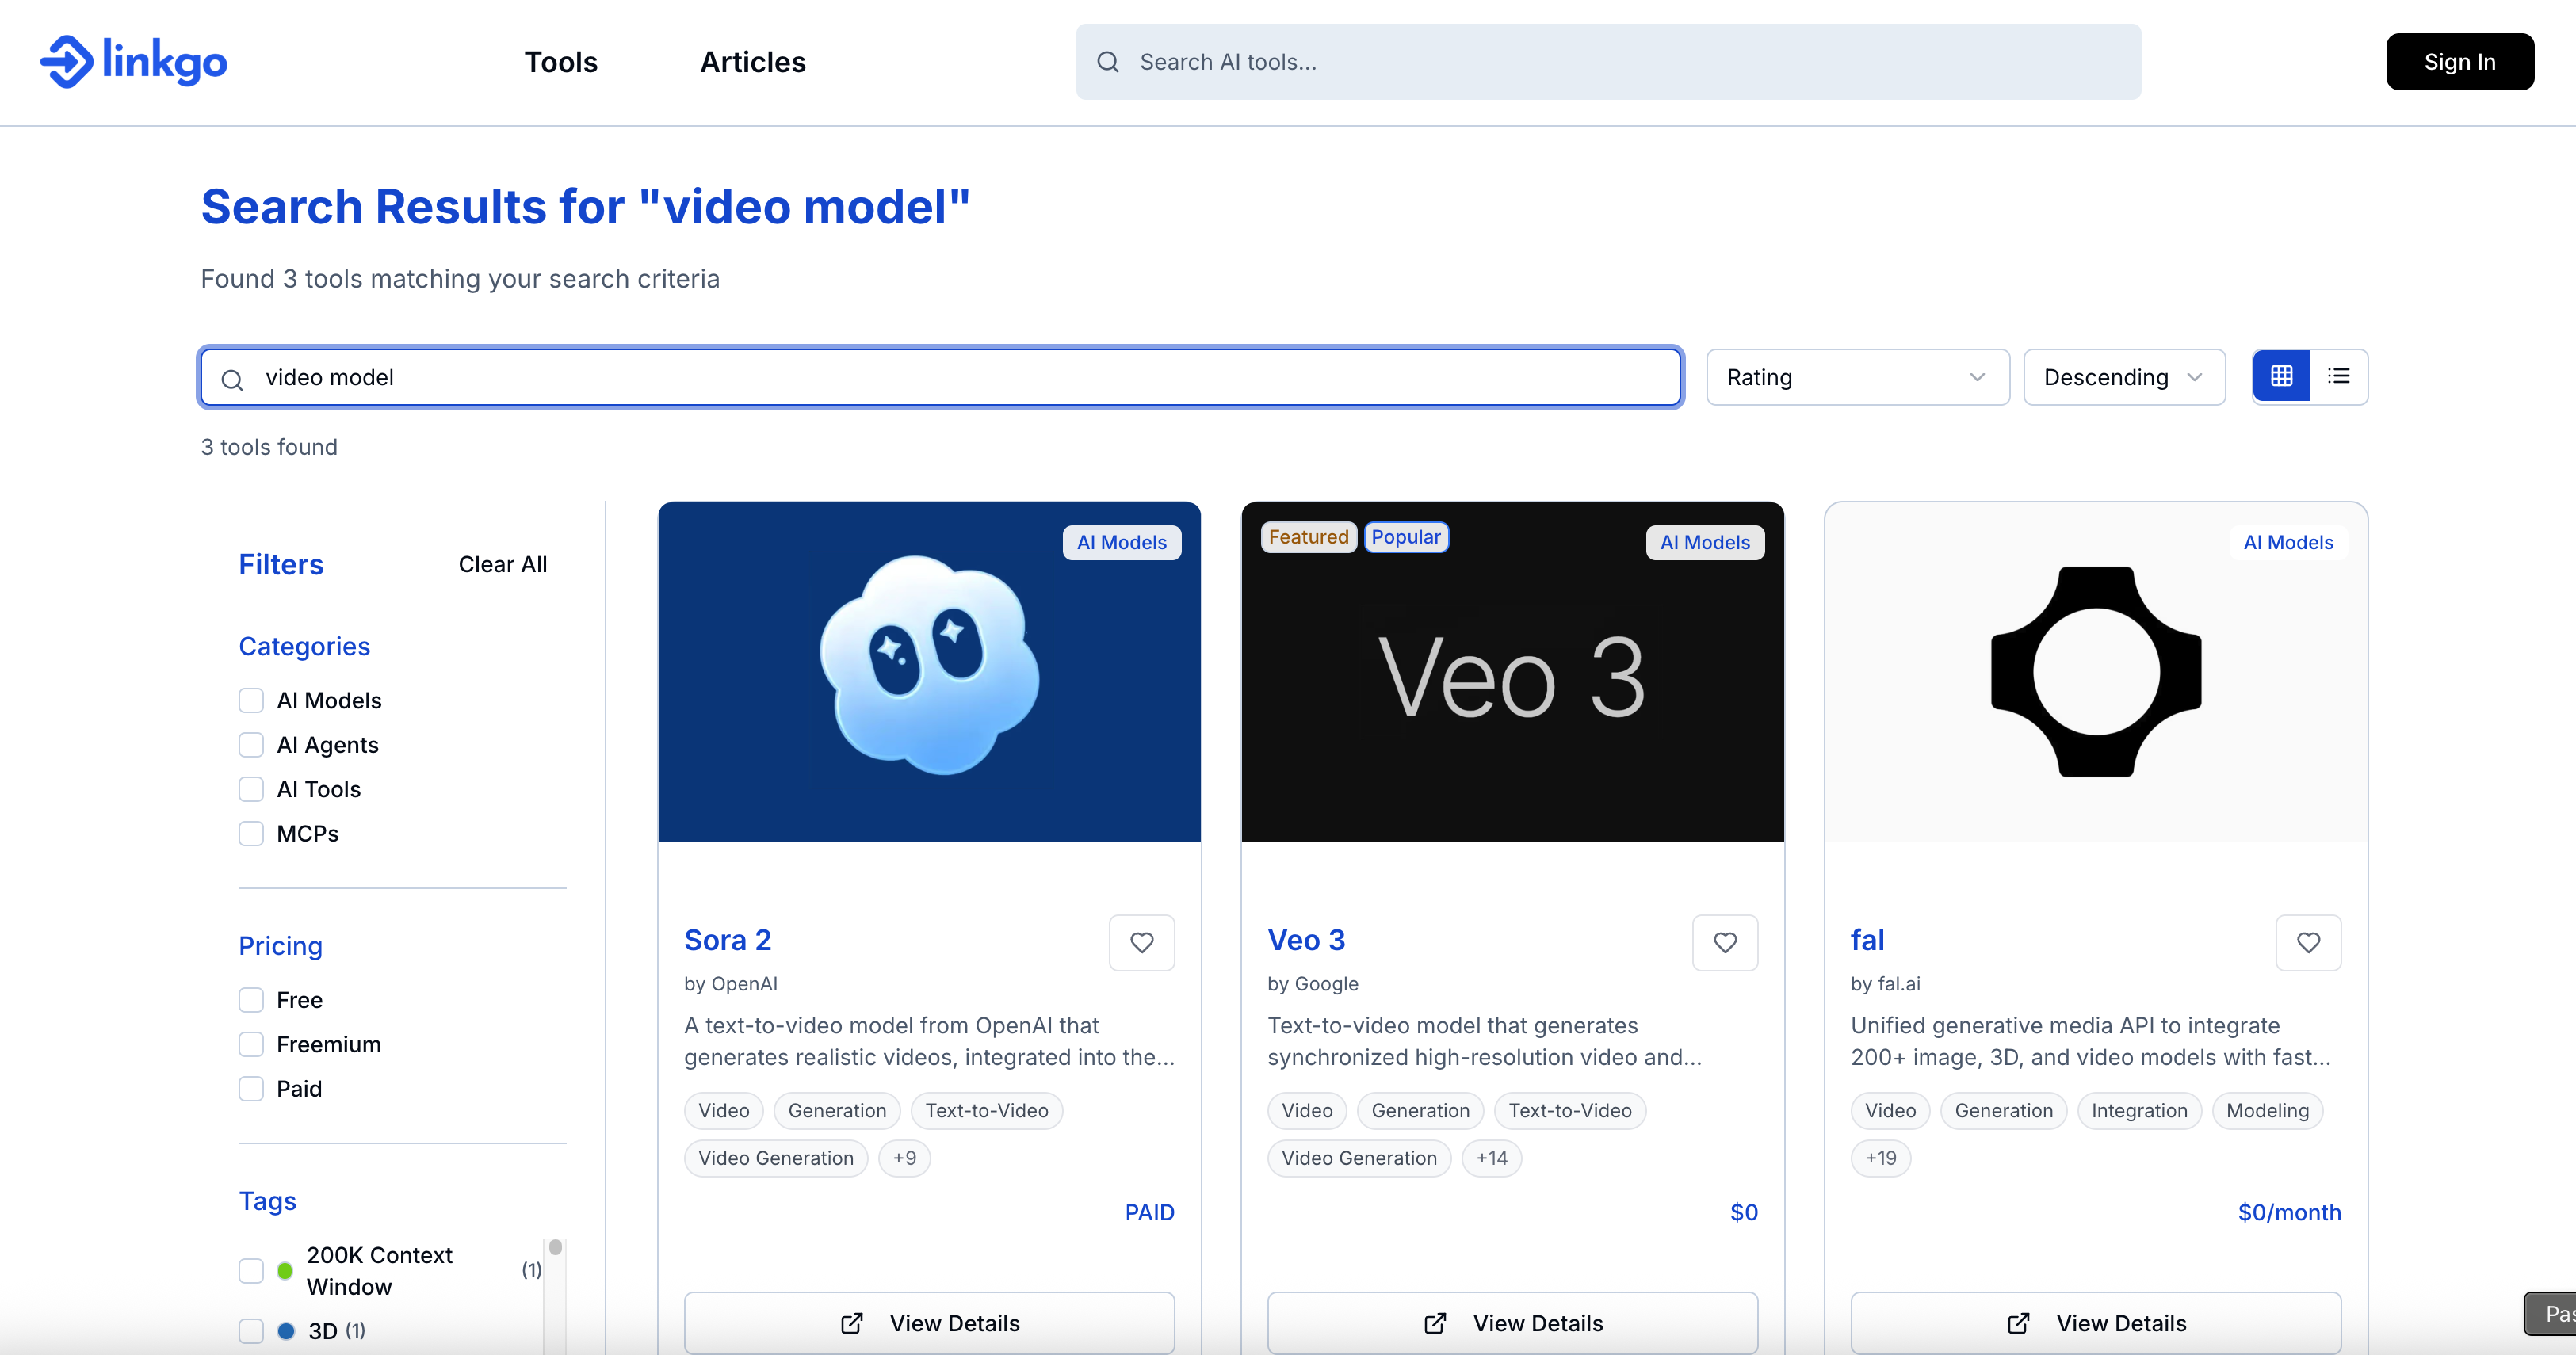2576x1355 pixels.
Task: Click the Featured badge on Veo 3
Action: (1308, 537)
